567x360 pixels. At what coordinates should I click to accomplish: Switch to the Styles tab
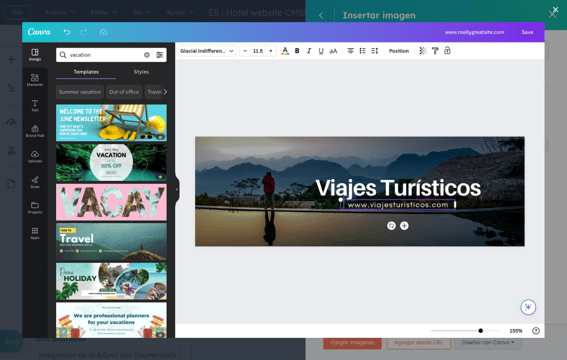141,72
